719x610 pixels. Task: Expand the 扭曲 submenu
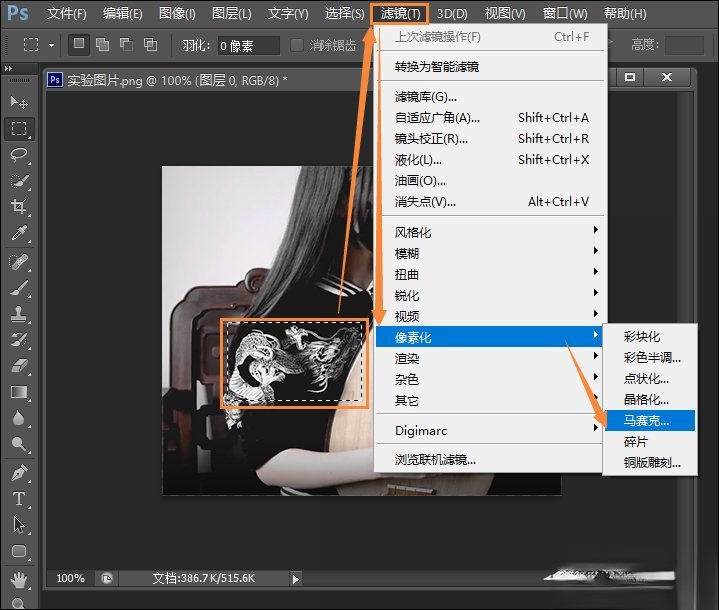490,274
